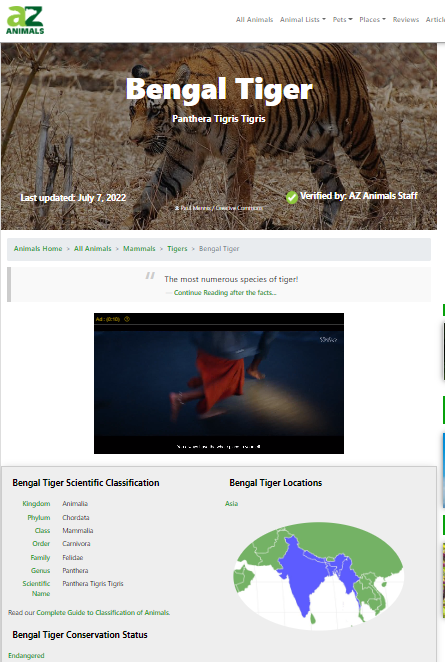Click the AZ Animals logo

point(25,20)
